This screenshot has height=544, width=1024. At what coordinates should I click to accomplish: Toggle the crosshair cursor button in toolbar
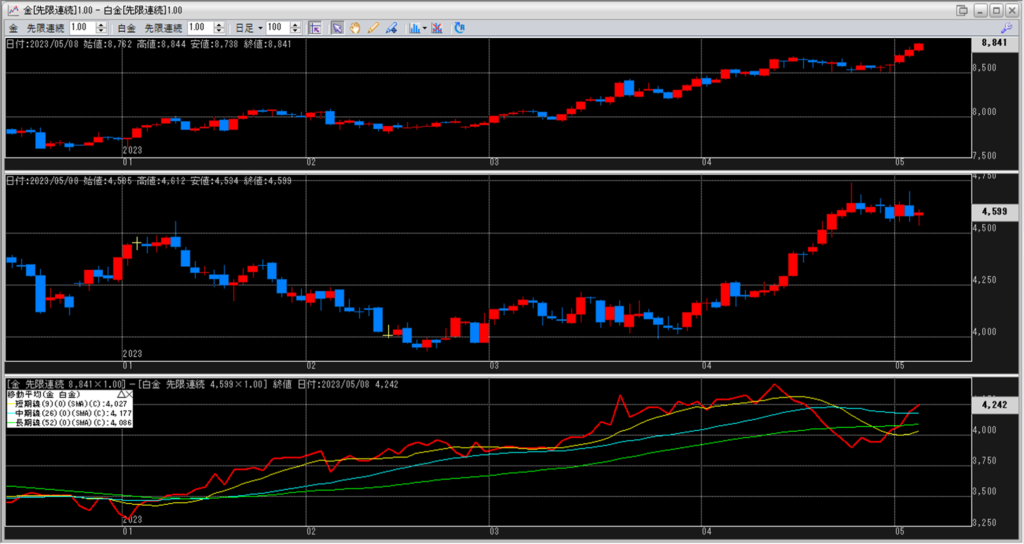[x=315, y=28]
